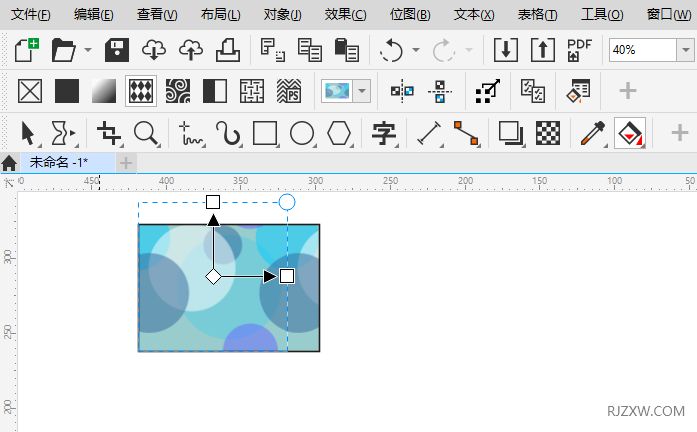697x432 pixels.
Task: Publish to PDF icon
Action: [x=579, y=50]
